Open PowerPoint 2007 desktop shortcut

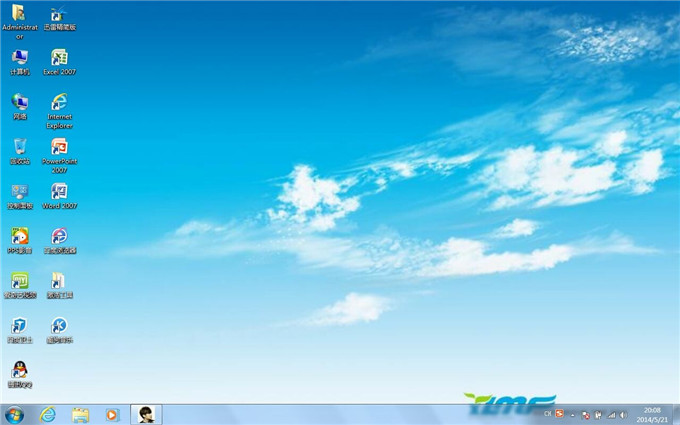(59, 148)
